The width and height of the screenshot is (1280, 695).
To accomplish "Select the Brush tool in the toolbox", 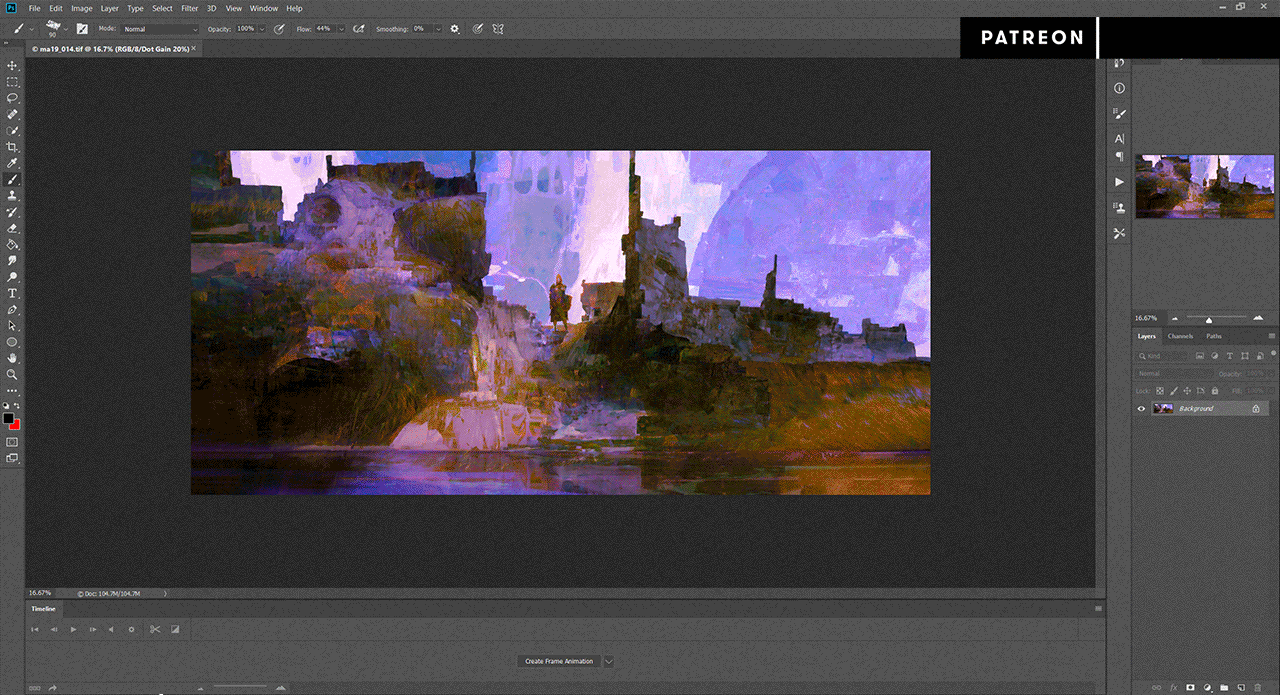I will 12,180.
